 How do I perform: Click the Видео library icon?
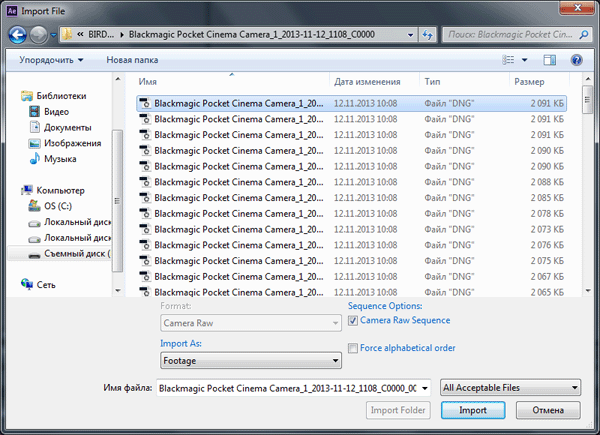tap(34, 111)
